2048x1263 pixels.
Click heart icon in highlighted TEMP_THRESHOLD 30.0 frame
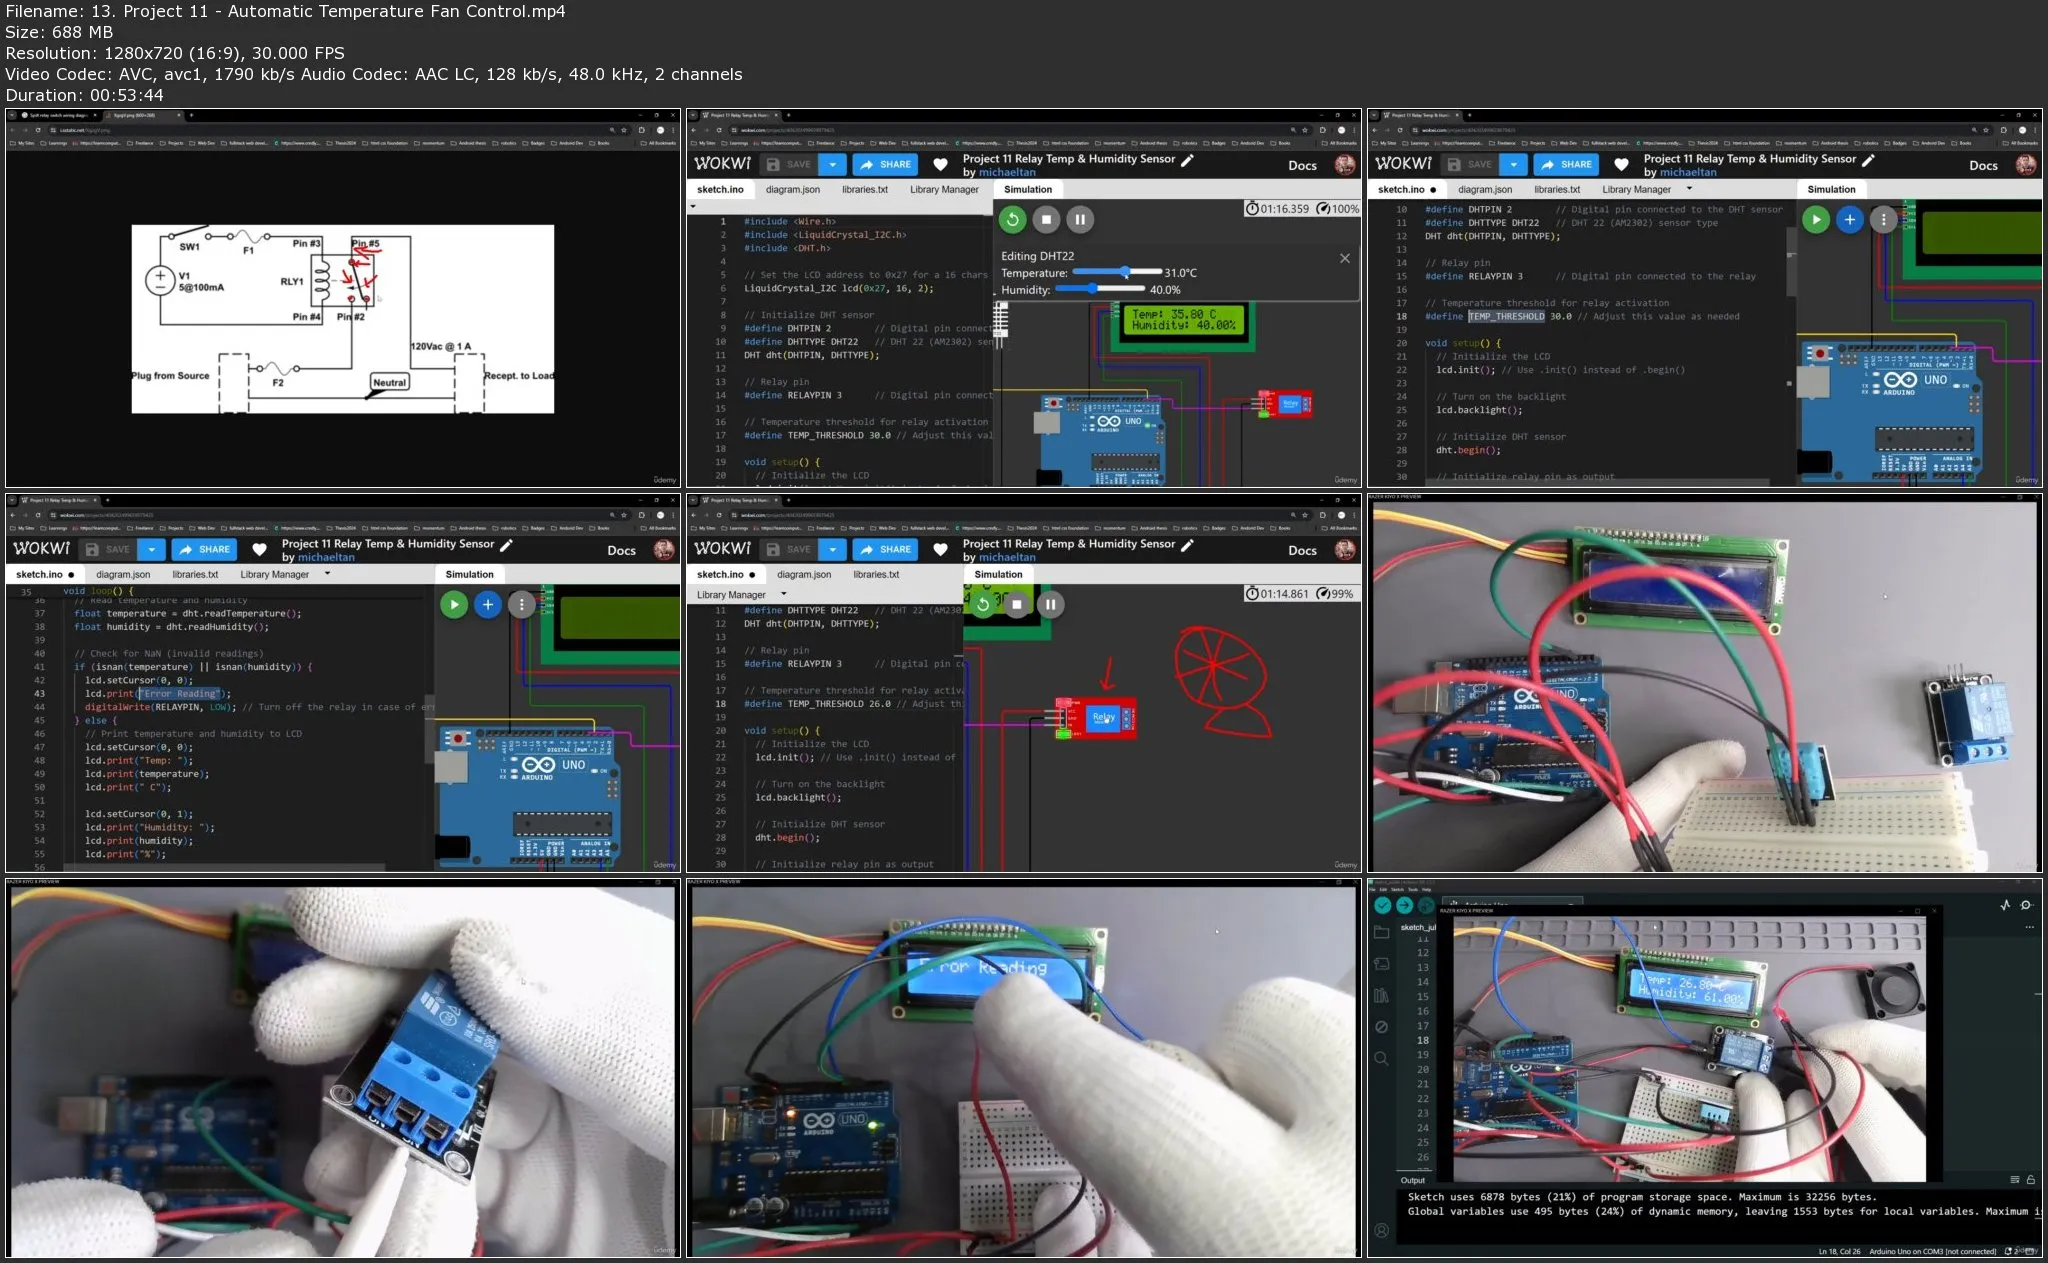pos(1621,164)
